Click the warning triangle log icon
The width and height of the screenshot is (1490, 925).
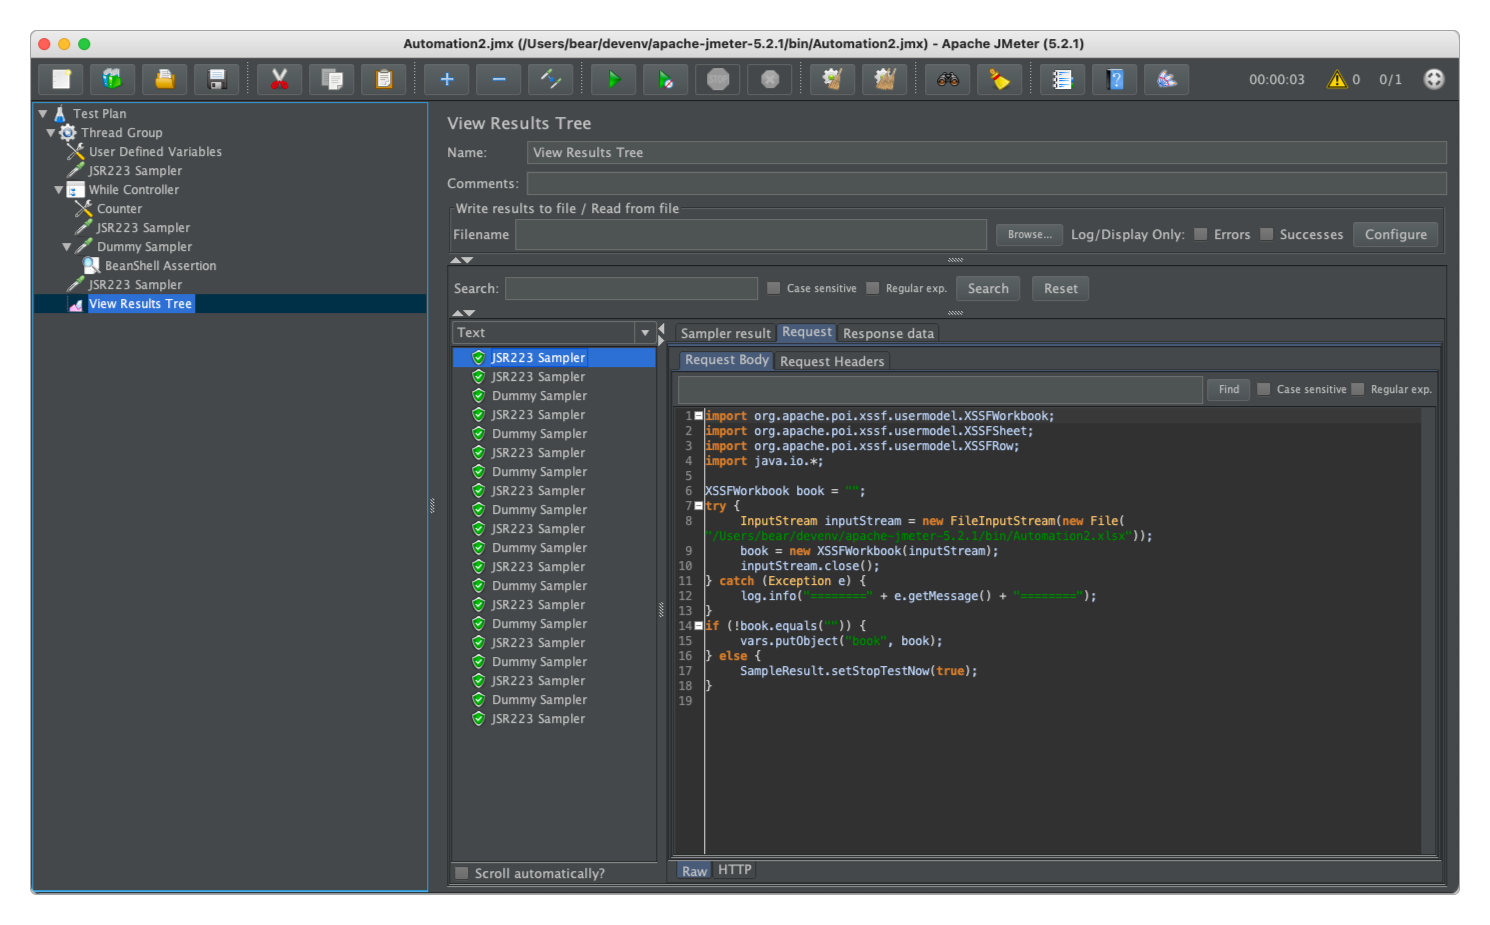click(1337, 79)
